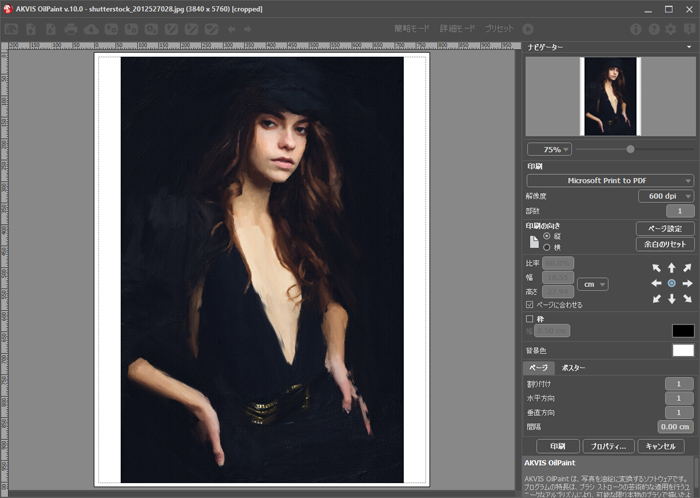Open zoom 75% dropdown
Screen dimensions: 700x498
[x=549, y=149]
